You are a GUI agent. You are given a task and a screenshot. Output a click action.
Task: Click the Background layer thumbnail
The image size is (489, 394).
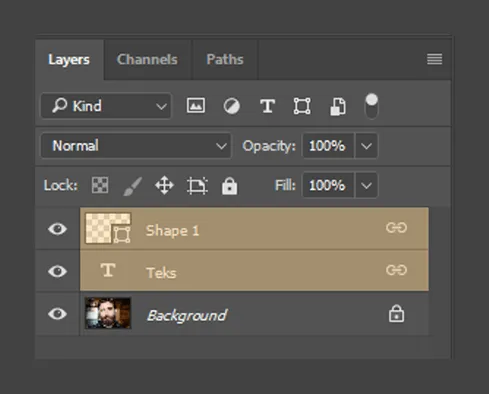(x=108, y=313)
